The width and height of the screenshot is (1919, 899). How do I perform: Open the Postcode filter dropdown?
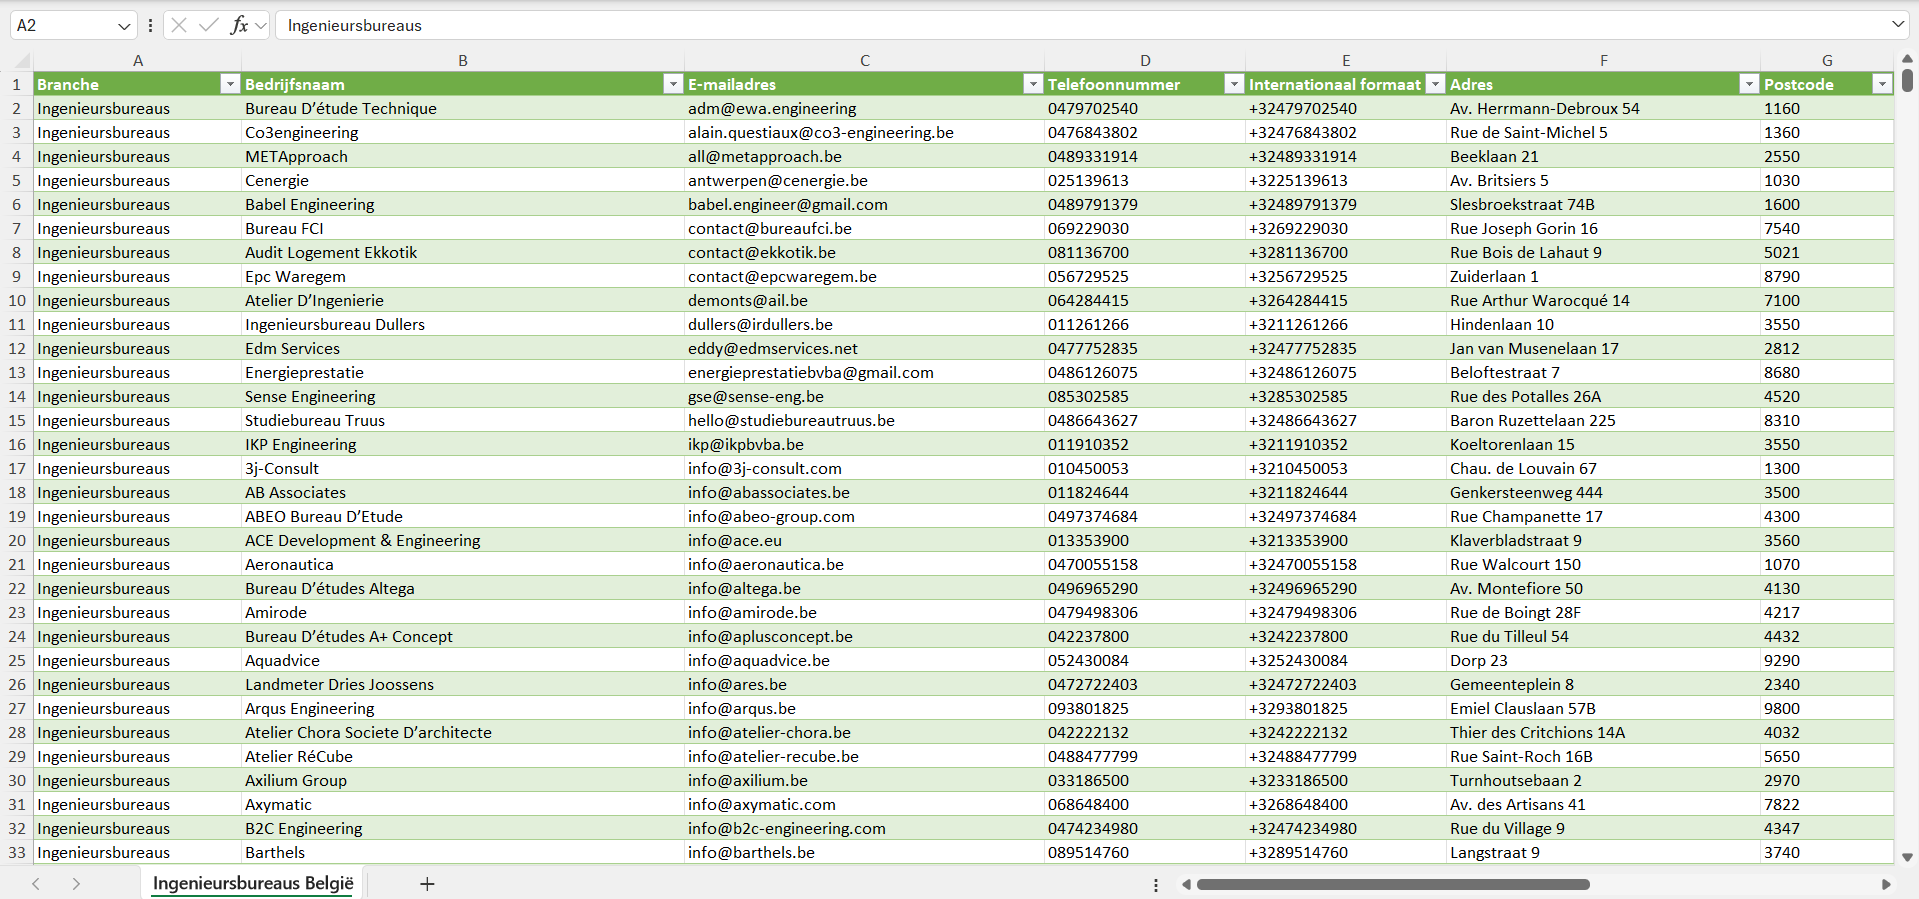coord(1881,85)
